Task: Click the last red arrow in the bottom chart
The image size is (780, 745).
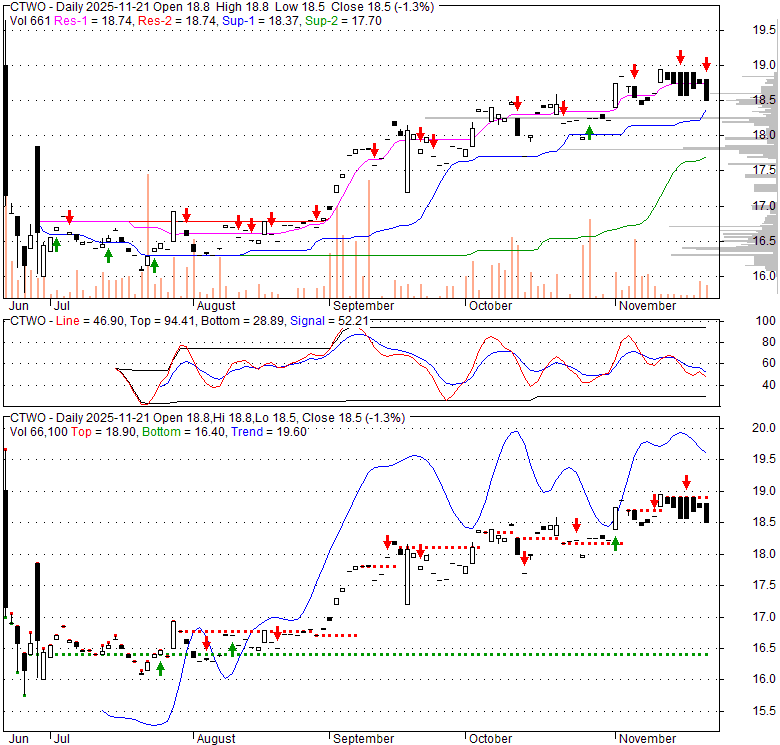Action: point(686,482)
